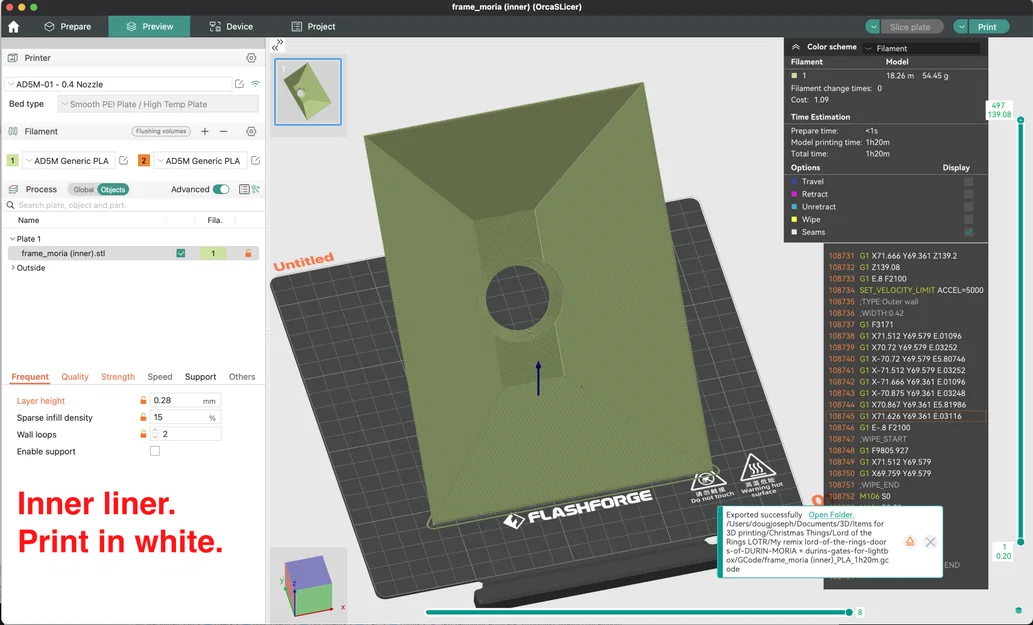Click the Slice plate button
Viewport: 1033px width, 625px height.
click(x=911, y=27)
